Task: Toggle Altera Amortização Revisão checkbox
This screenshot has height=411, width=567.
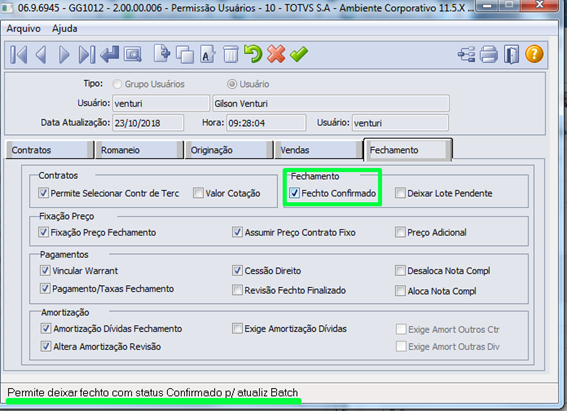Action: (46, 346)
